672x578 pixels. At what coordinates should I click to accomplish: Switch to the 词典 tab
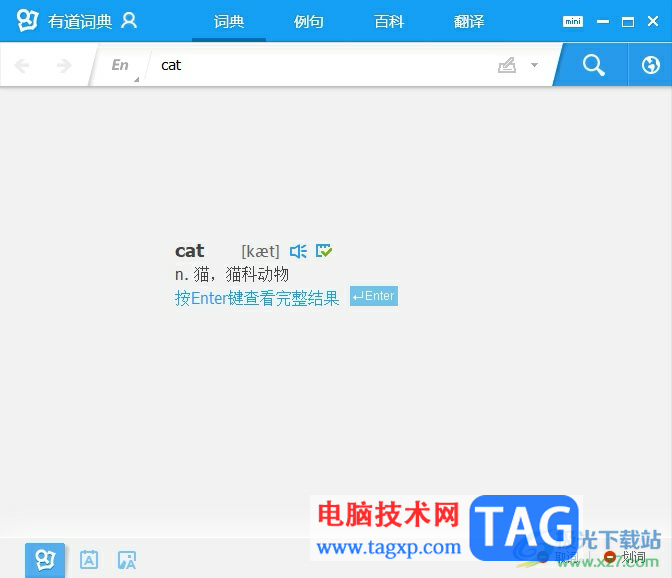pos(229,21)
